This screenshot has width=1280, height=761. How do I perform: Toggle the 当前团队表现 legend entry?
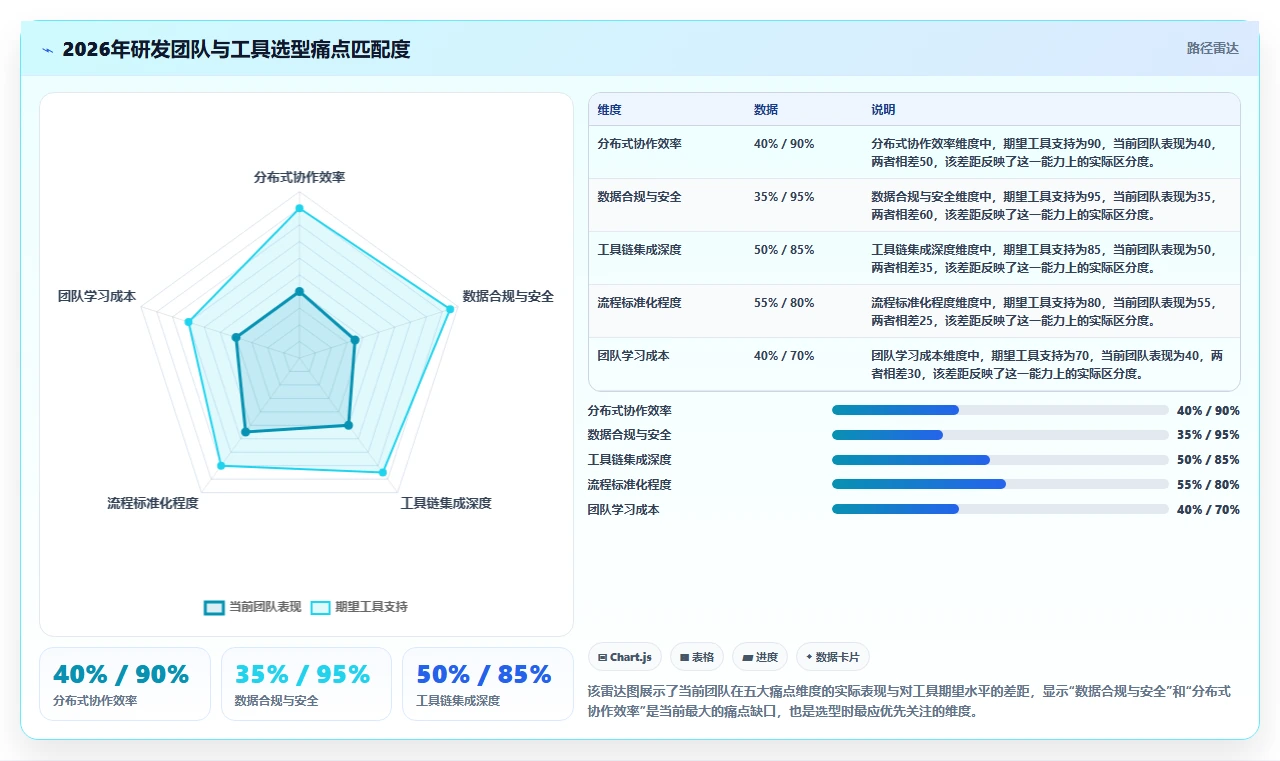tap(252, 607)
